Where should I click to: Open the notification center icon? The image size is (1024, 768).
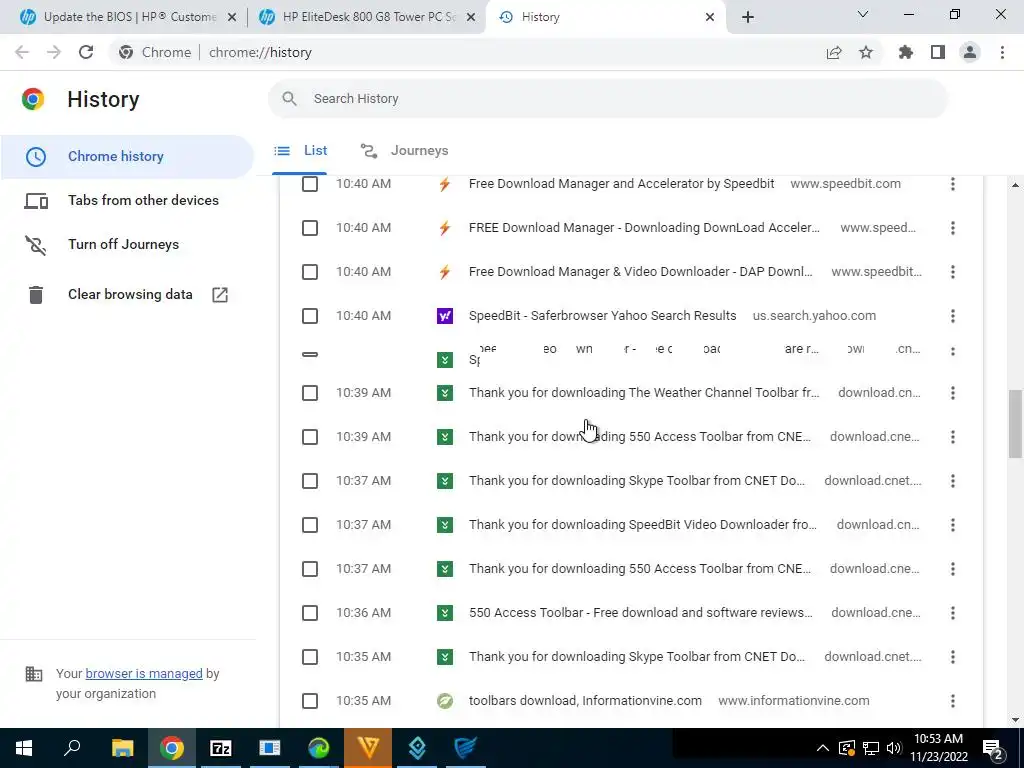click(993, 748)
